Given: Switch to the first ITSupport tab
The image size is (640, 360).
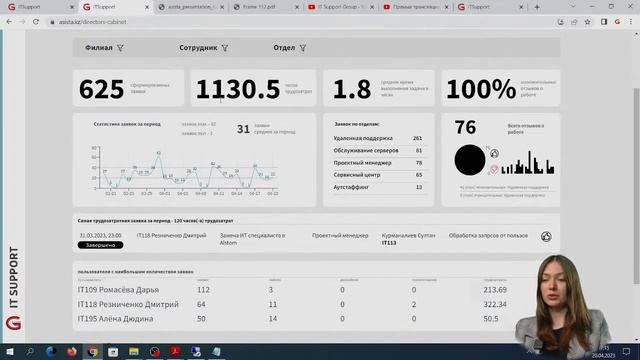Looking at the screenshot, I should point(40,7).
